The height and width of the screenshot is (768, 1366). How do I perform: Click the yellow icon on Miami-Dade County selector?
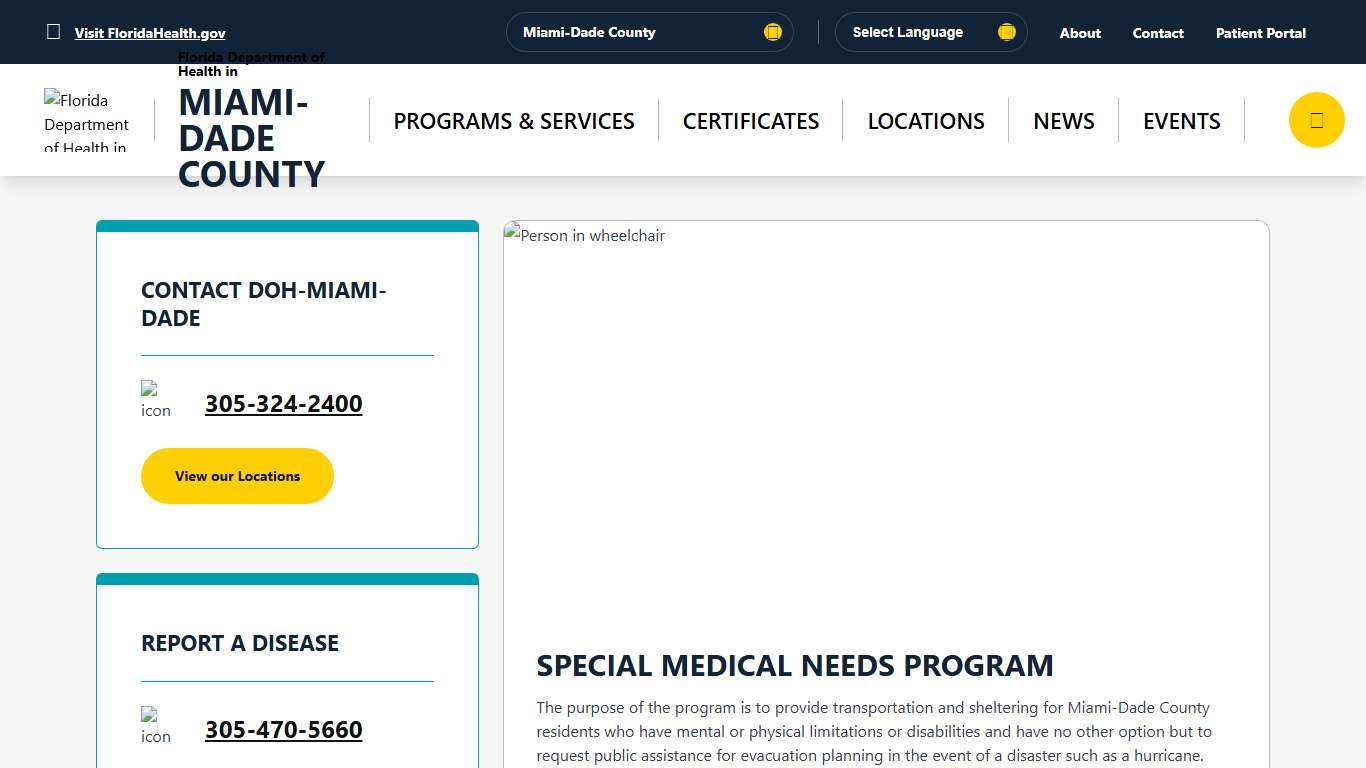[x=772, y=31]
